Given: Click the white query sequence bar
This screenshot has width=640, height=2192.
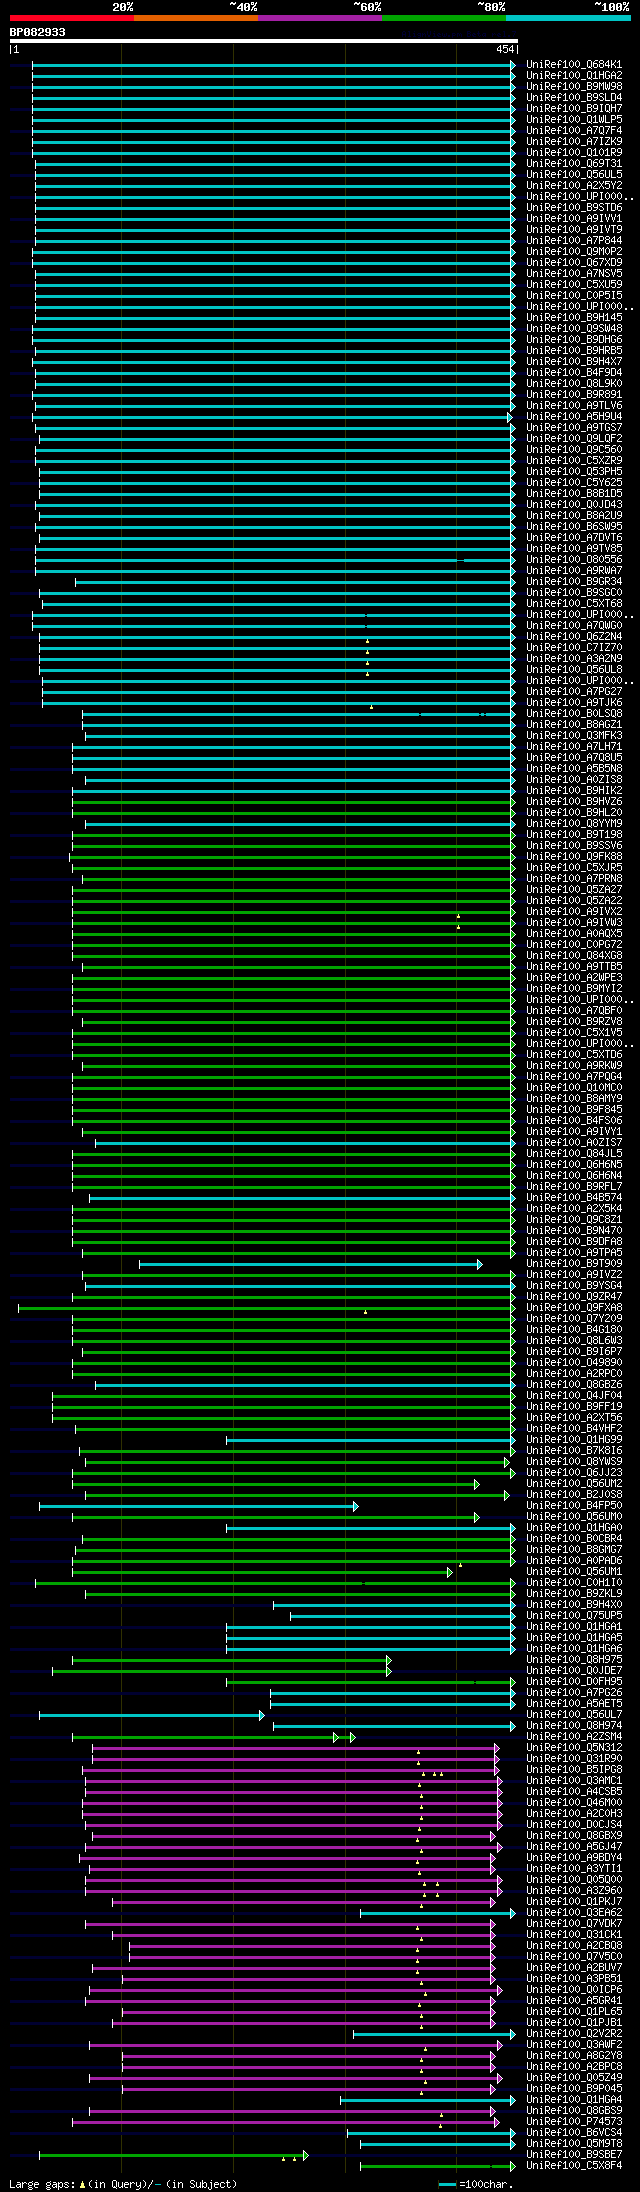Looking at the screenshot, I should tap(263, 41).
